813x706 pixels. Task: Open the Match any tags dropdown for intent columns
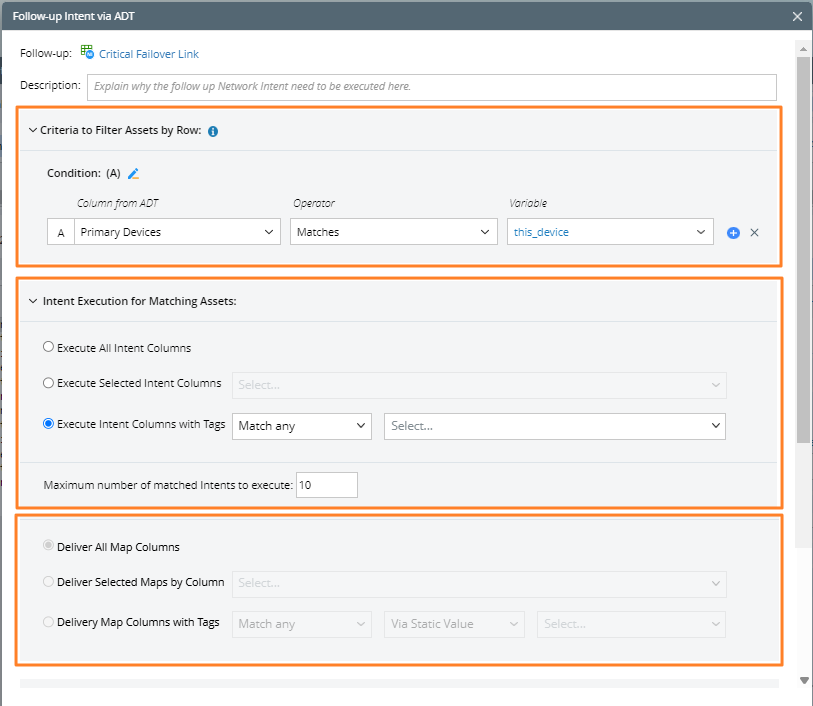coord(301,426)
